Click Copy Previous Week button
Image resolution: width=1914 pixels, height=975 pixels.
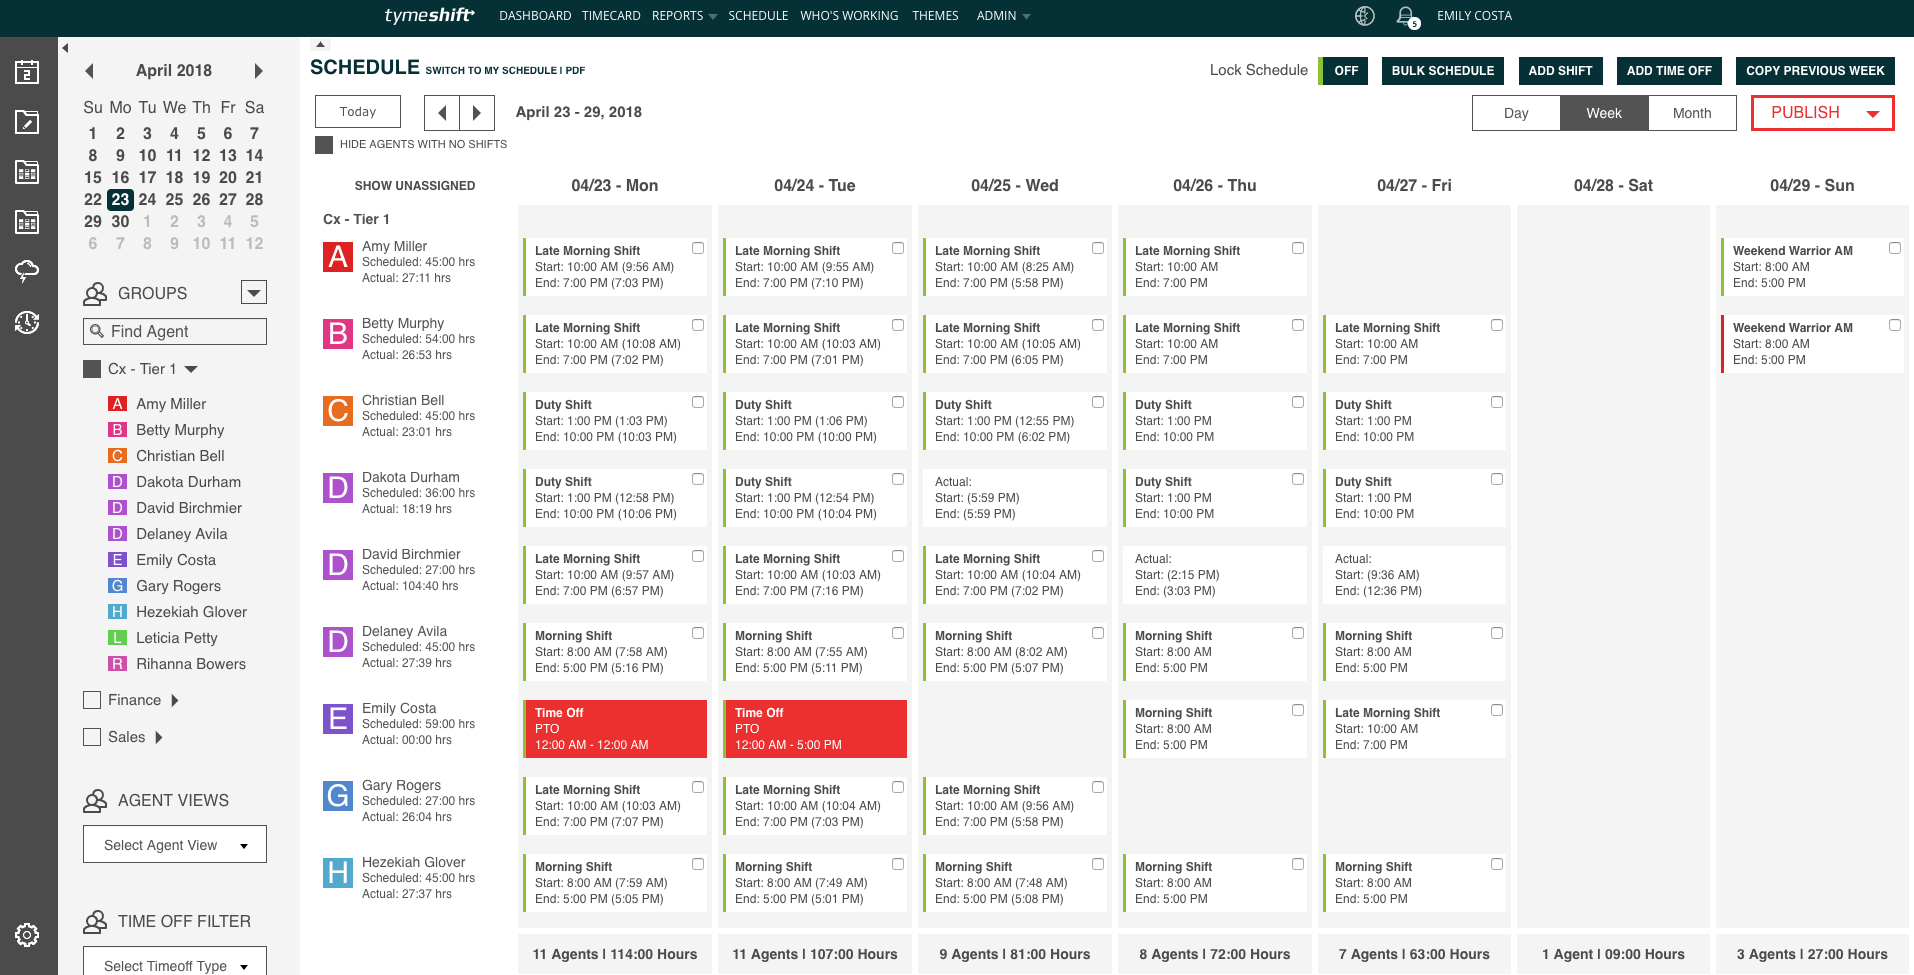(x=1814, y=71)
